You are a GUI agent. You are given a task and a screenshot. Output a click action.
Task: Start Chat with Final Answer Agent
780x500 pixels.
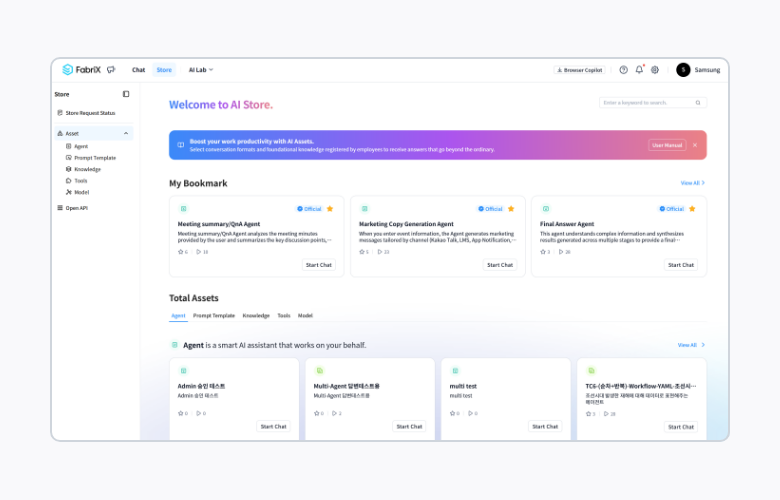point(681,265)
